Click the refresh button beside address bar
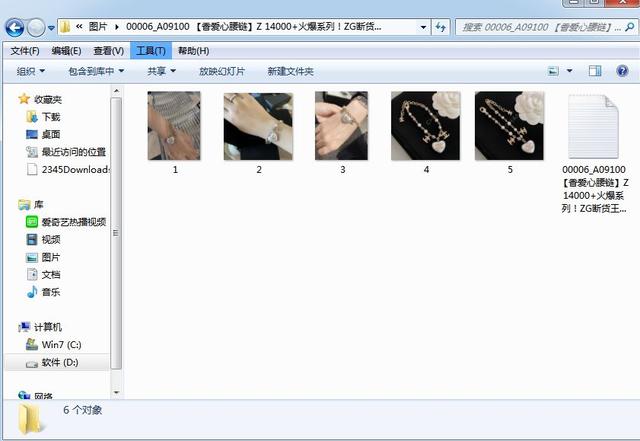This screenshot has width=640, height=441. click(x=441, y=28)
